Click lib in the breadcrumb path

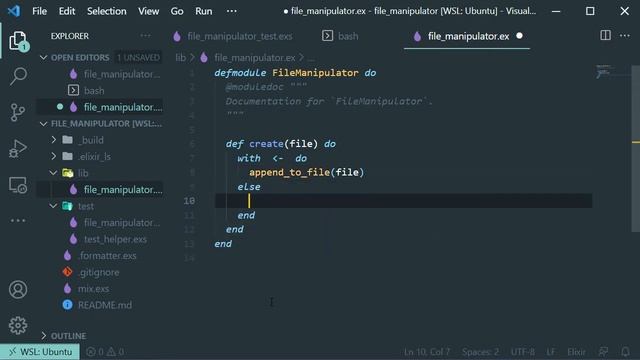(180, 58)
